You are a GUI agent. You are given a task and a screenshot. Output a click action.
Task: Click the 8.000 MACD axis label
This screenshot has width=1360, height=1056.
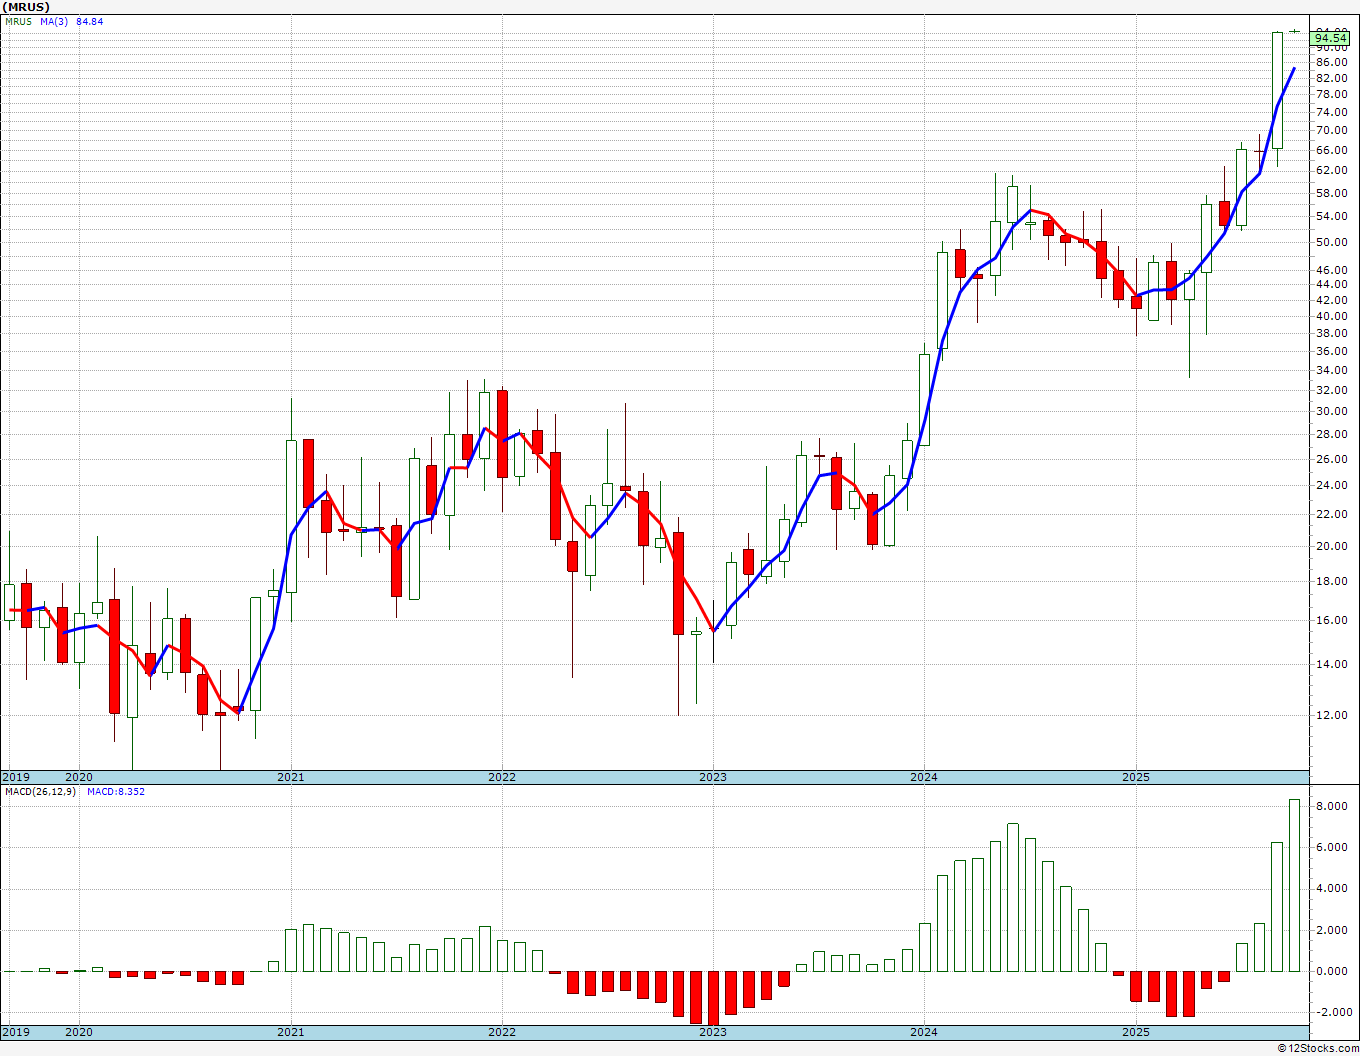click(1331, 806)
